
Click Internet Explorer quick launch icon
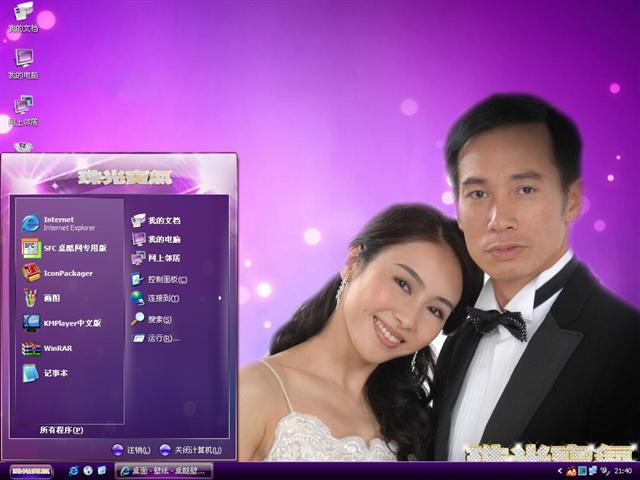(73, 471)
